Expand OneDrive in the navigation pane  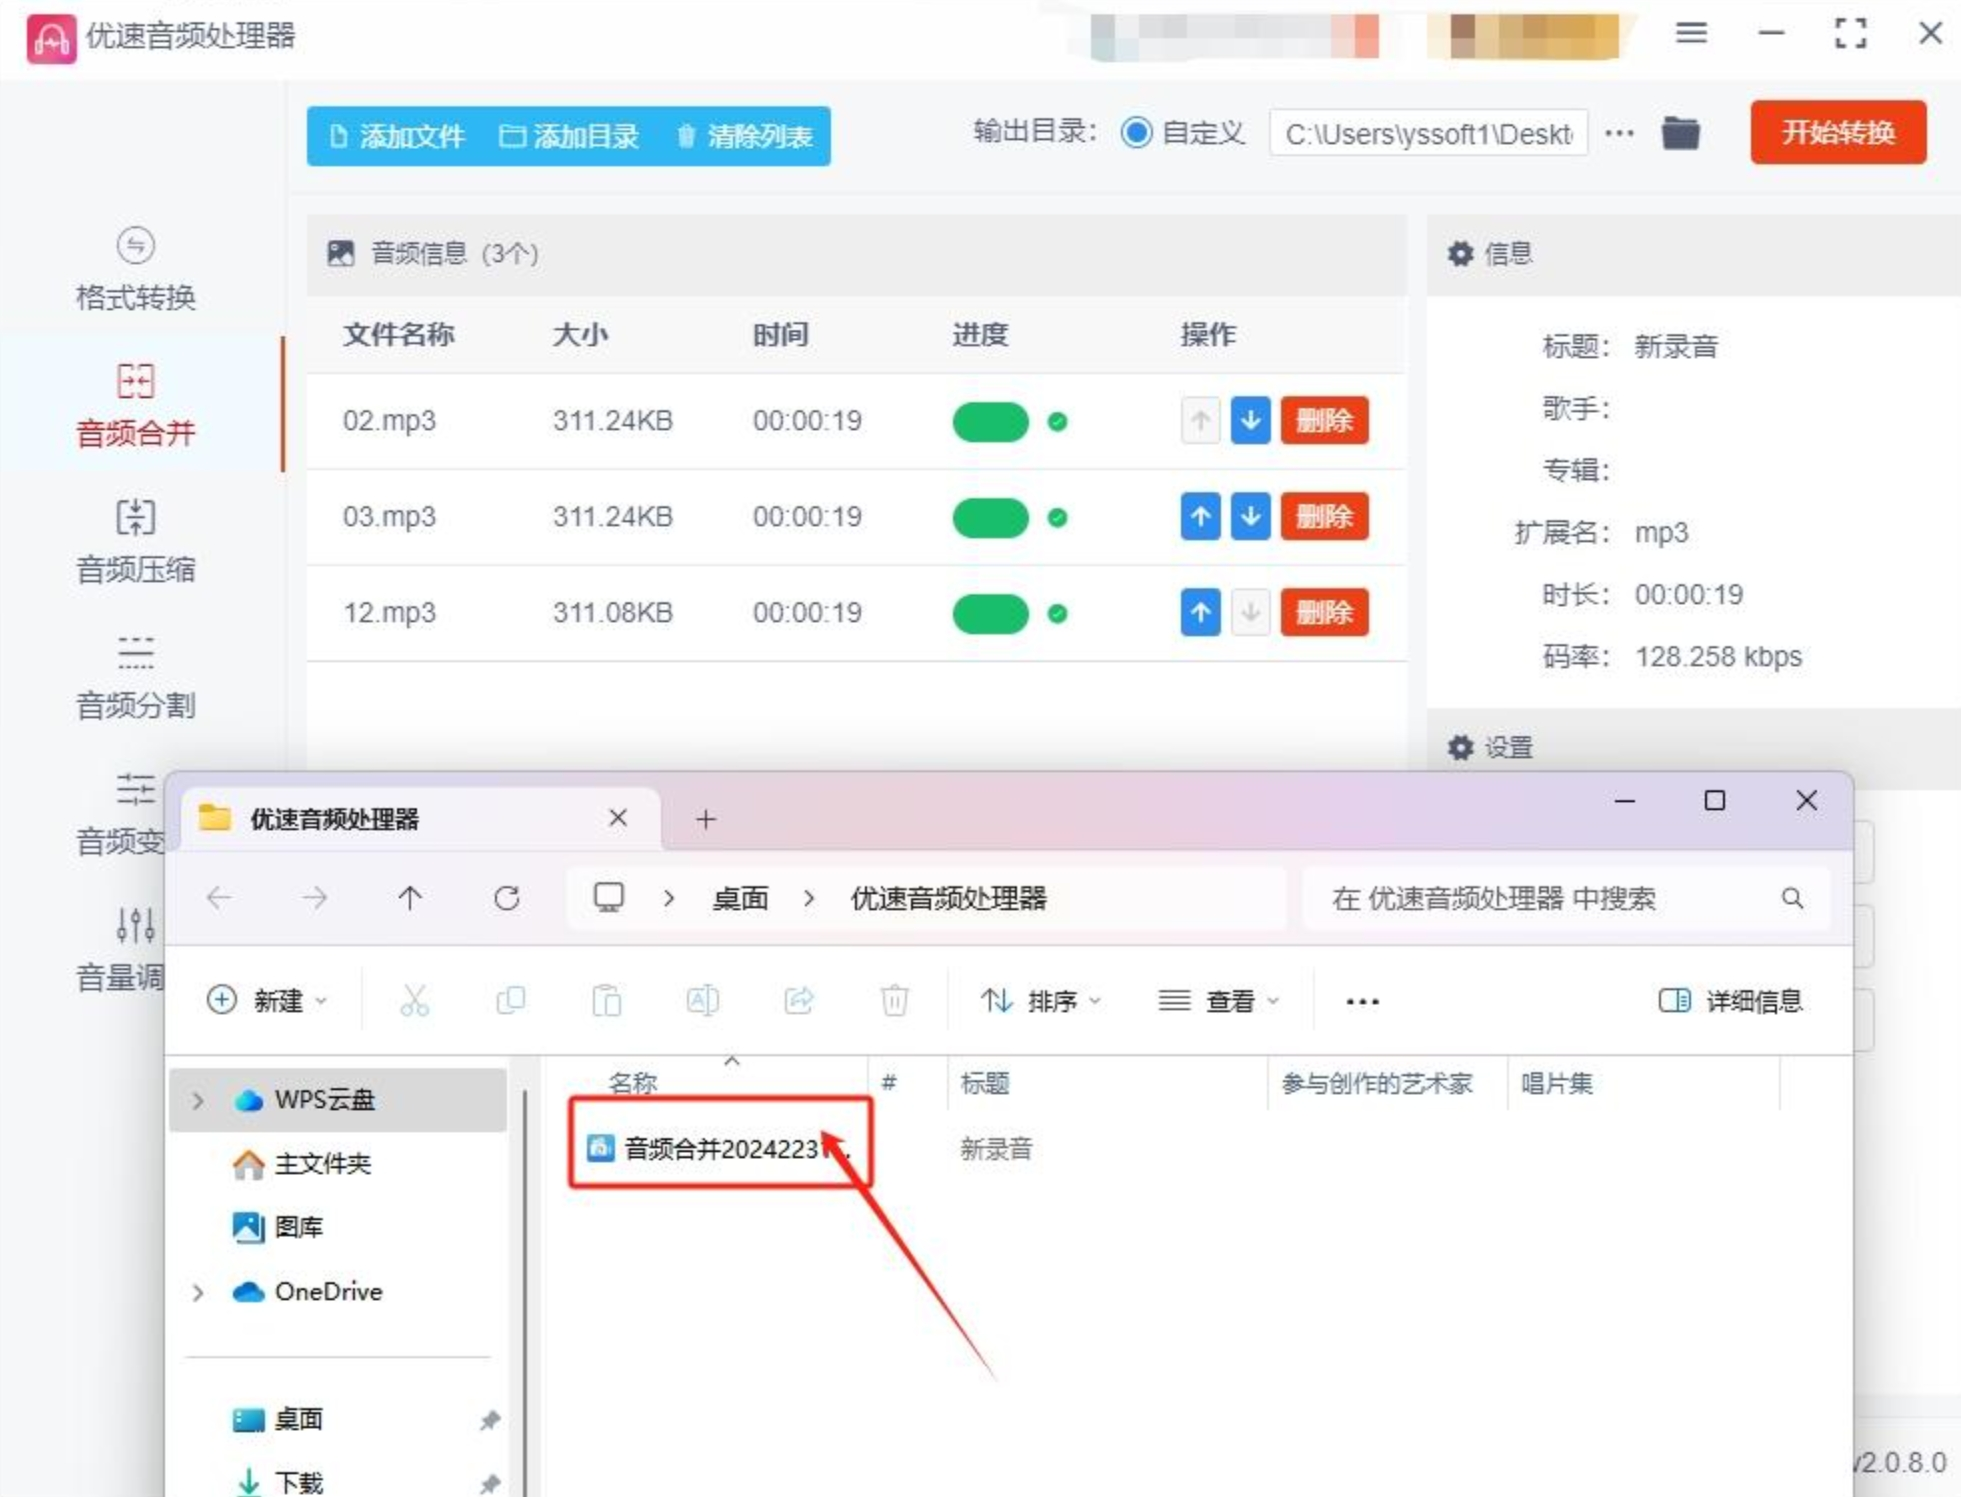198,1293
